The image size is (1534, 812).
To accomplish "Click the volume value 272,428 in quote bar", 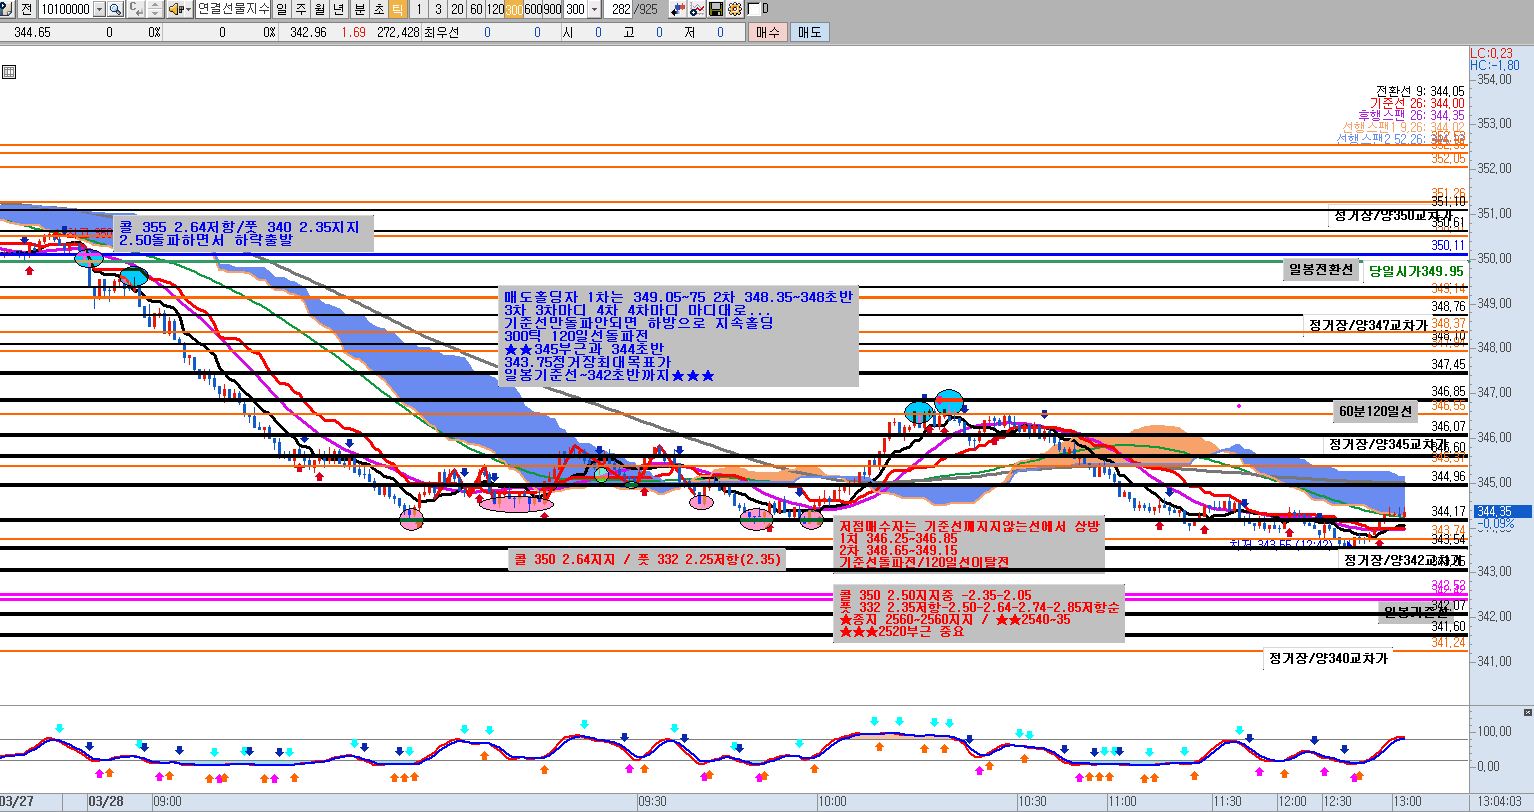I will pyautogui.click(x=398, y=32).
